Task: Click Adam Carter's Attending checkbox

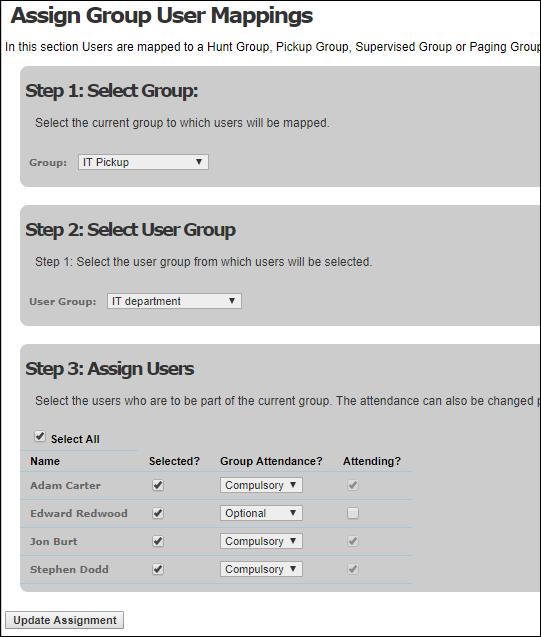Action: 353,485
